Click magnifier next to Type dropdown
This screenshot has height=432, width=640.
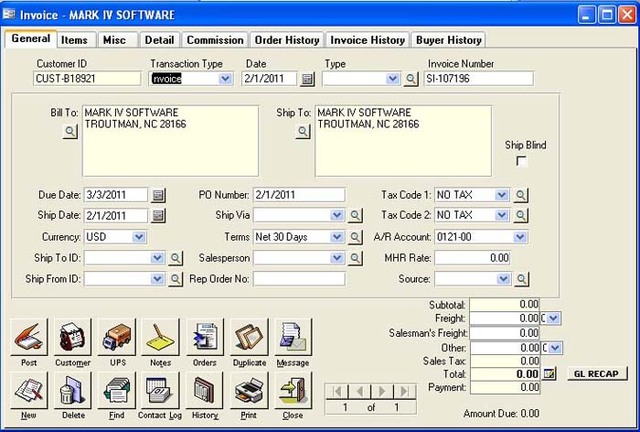click(411, 79)
